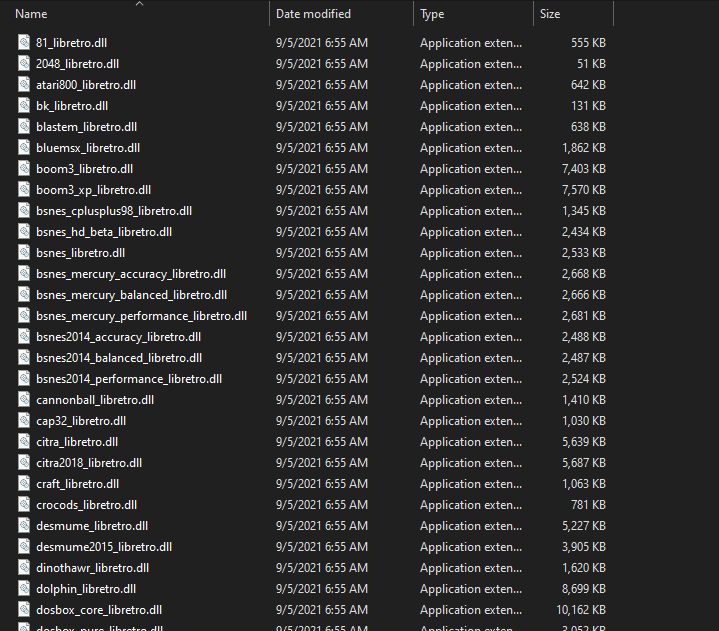Click the cannonball_libretro.dll icon
Screen dimensions: 719x631
click(x=24, y=400)
